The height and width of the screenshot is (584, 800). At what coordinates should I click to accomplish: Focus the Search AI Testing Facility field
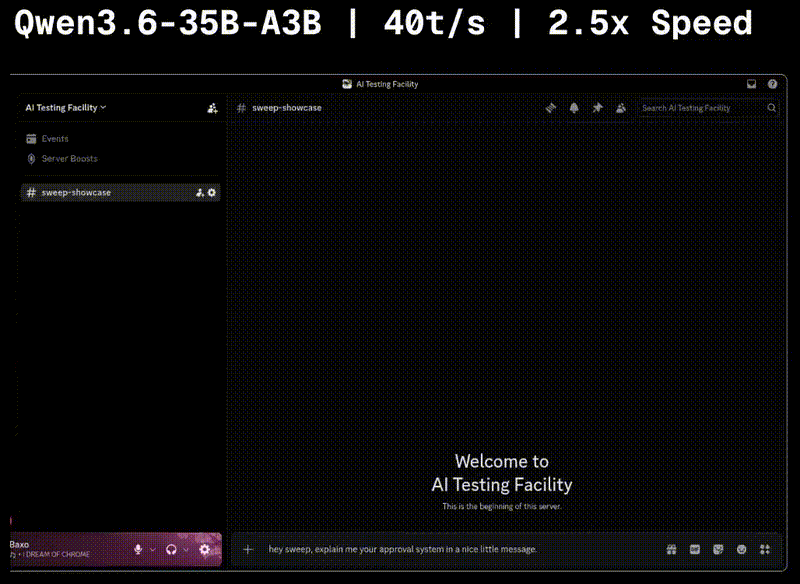708,108
